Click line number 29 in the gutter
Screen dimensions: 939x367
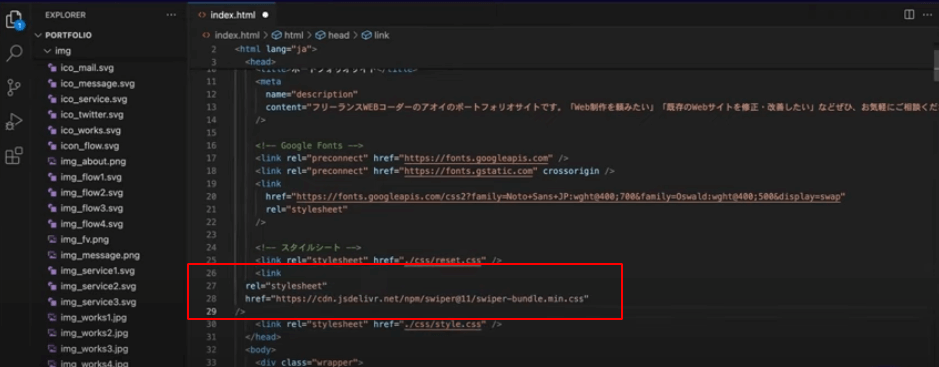[211, 311]
